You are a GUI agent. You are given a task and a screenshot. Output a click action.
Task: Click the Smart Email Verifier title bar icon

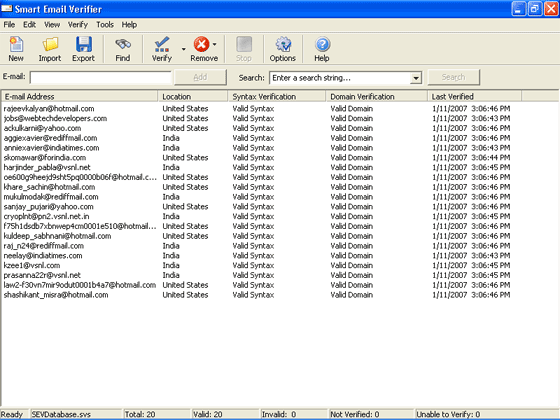(6, 9)
